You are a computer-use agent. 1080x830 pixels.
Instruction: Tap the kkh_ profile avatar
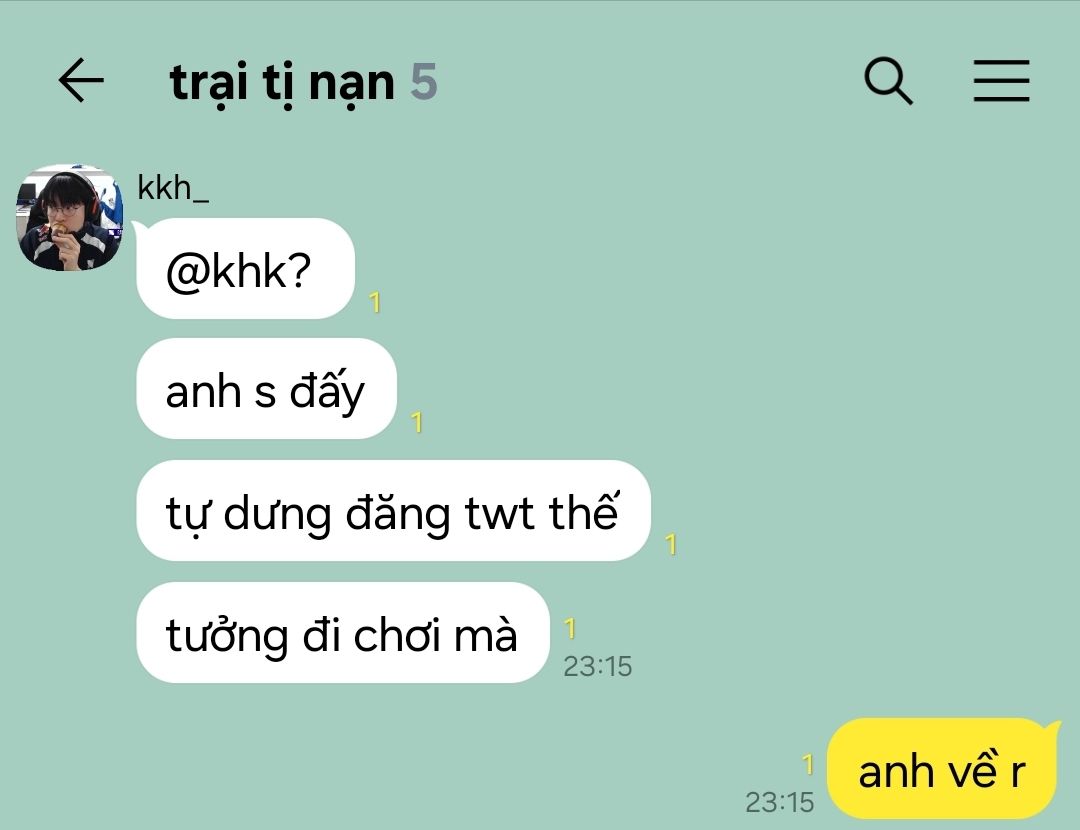pos(69,217)
